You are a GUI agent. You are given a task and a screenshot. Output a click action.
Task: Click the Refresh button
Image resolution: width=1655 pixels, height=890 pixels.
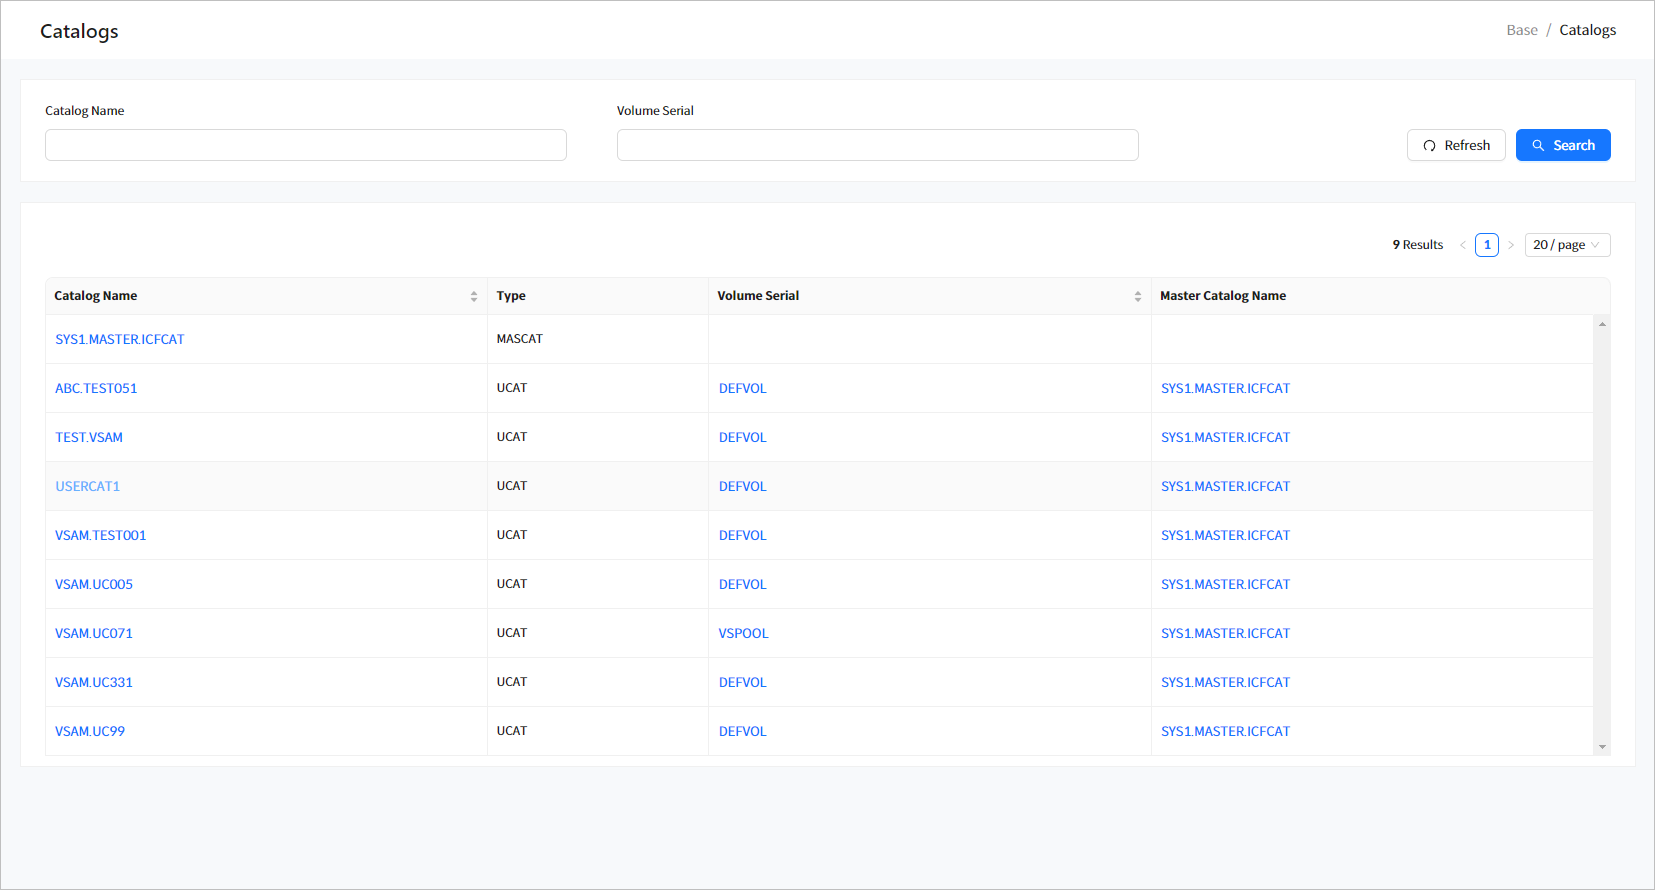point(1455,145)
